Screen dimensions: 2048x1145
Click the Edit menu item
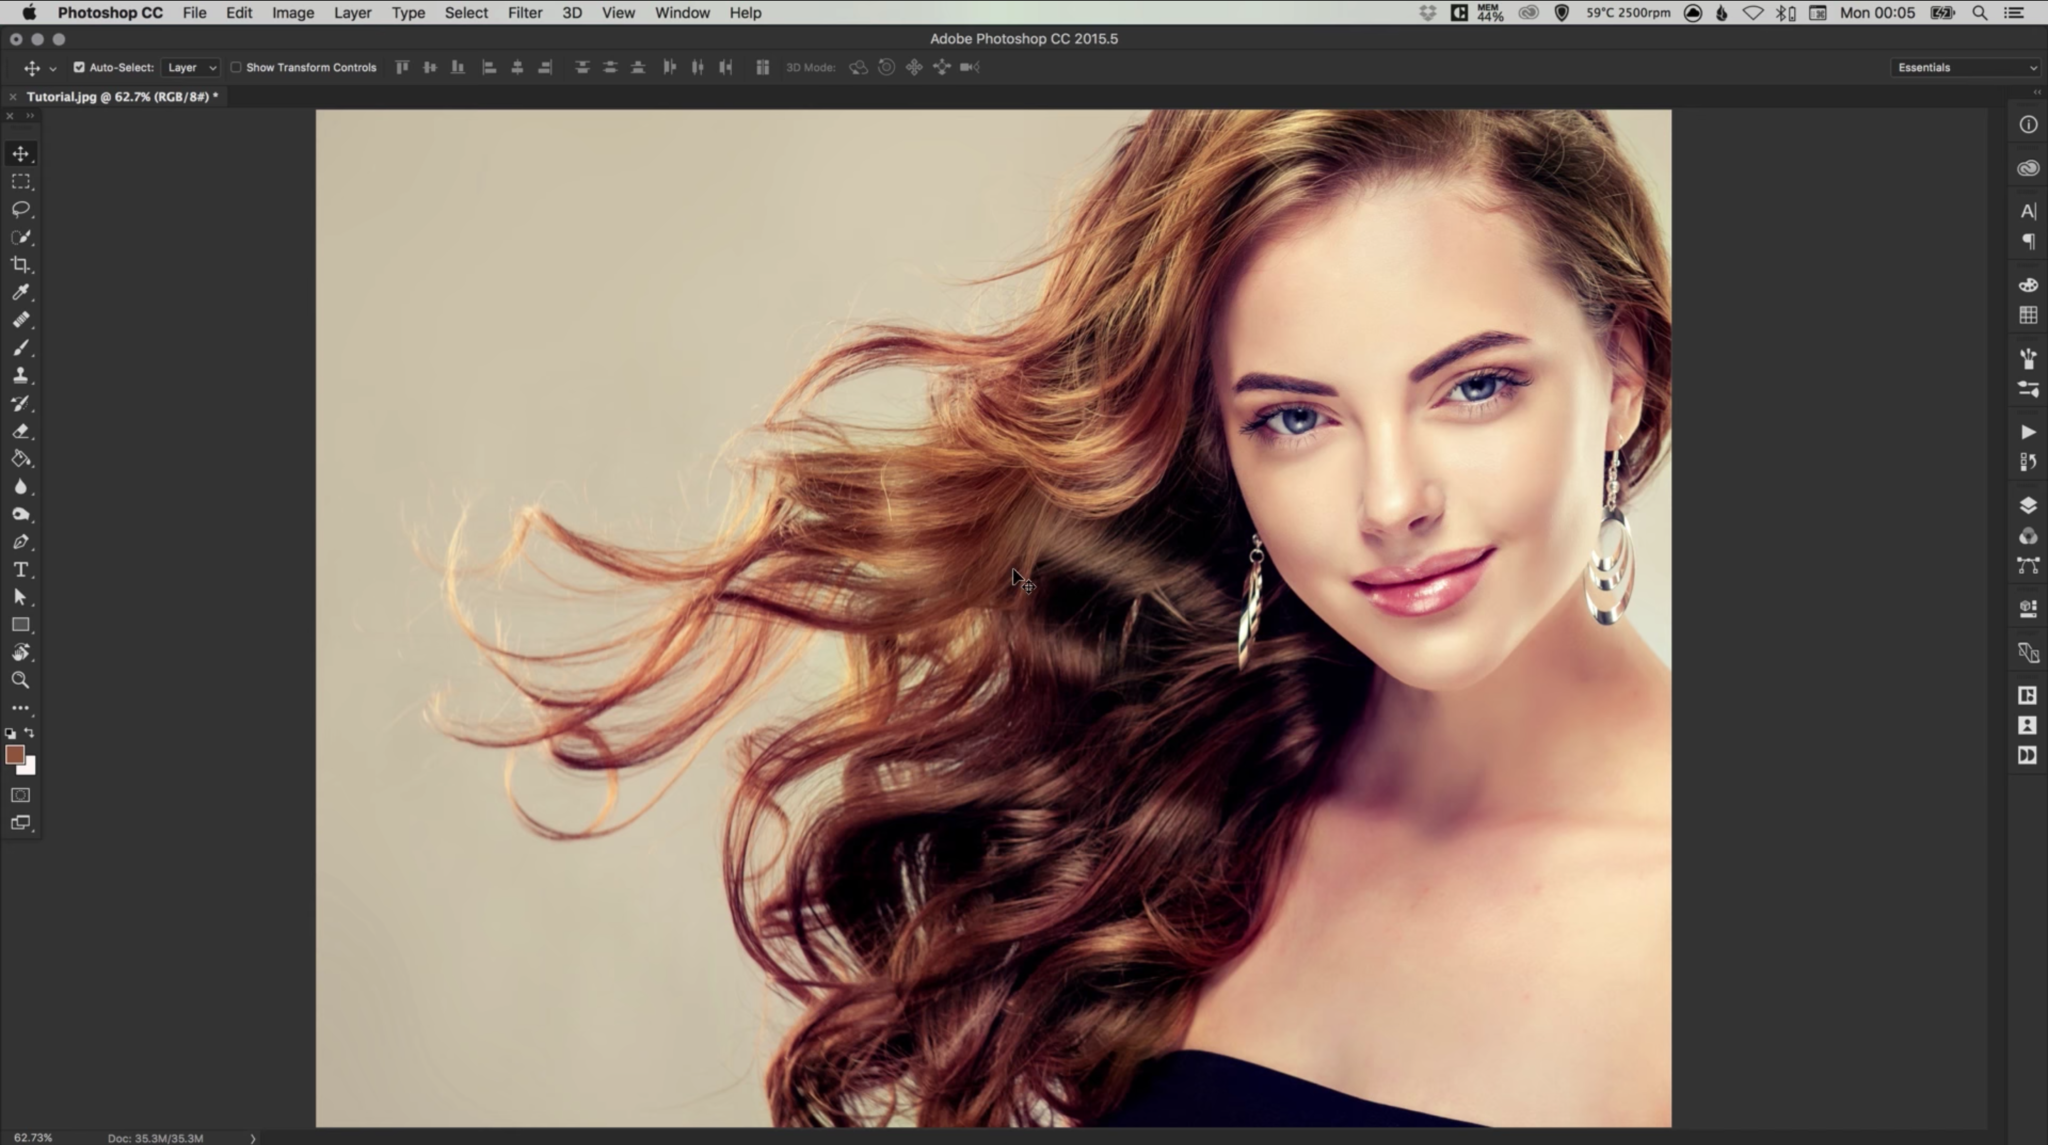coord(239,13)
